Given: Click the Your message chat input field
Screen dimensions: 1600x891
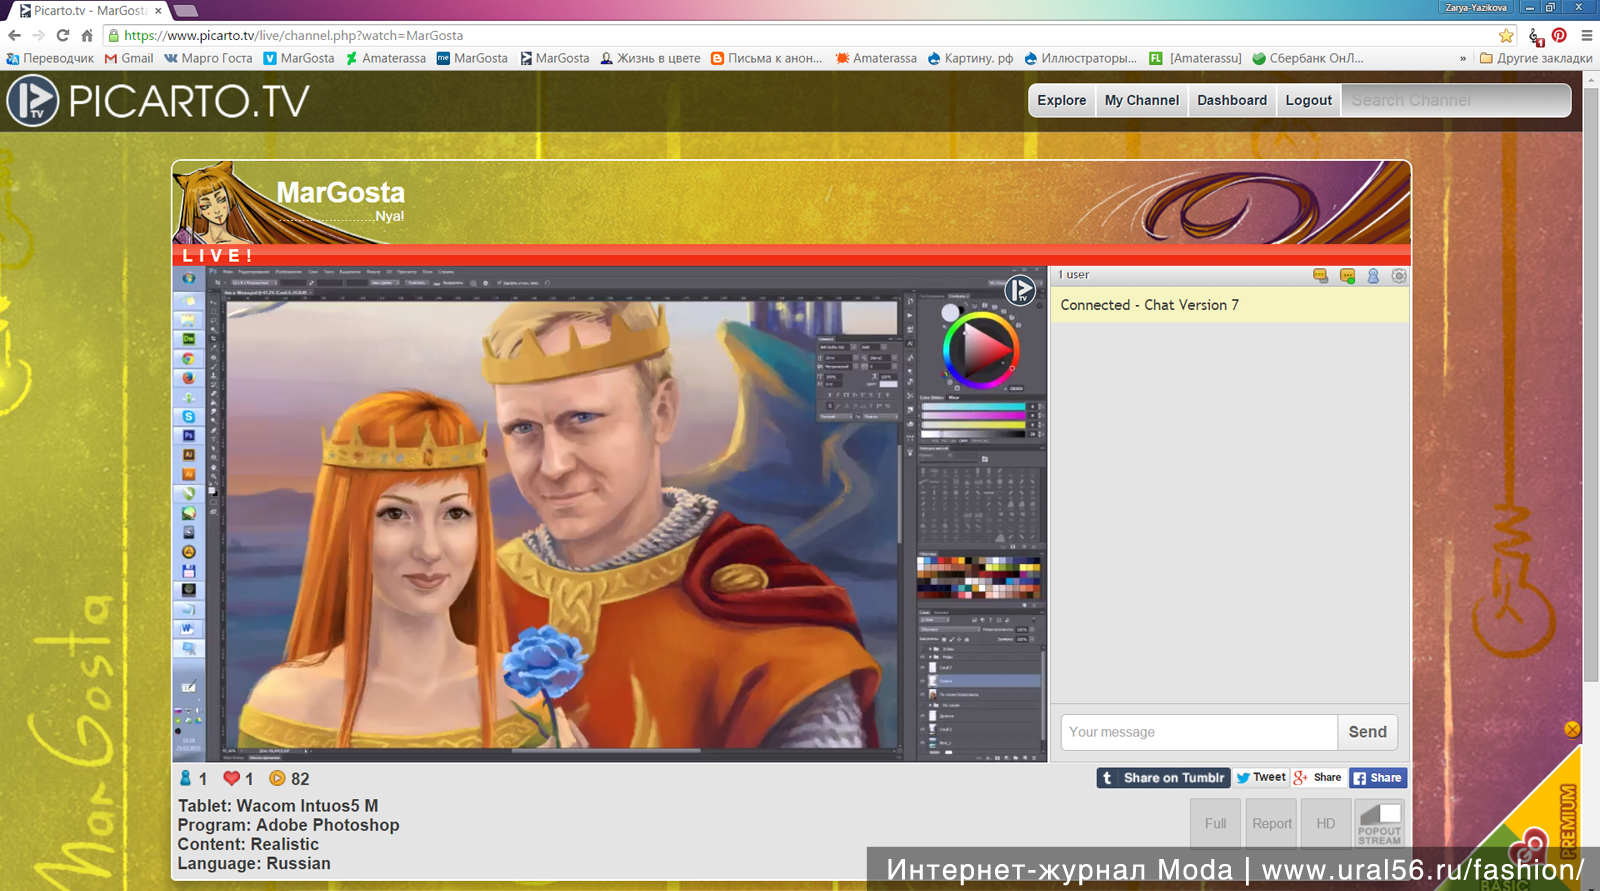Looking at the screenshot, I should (1198, 732).
